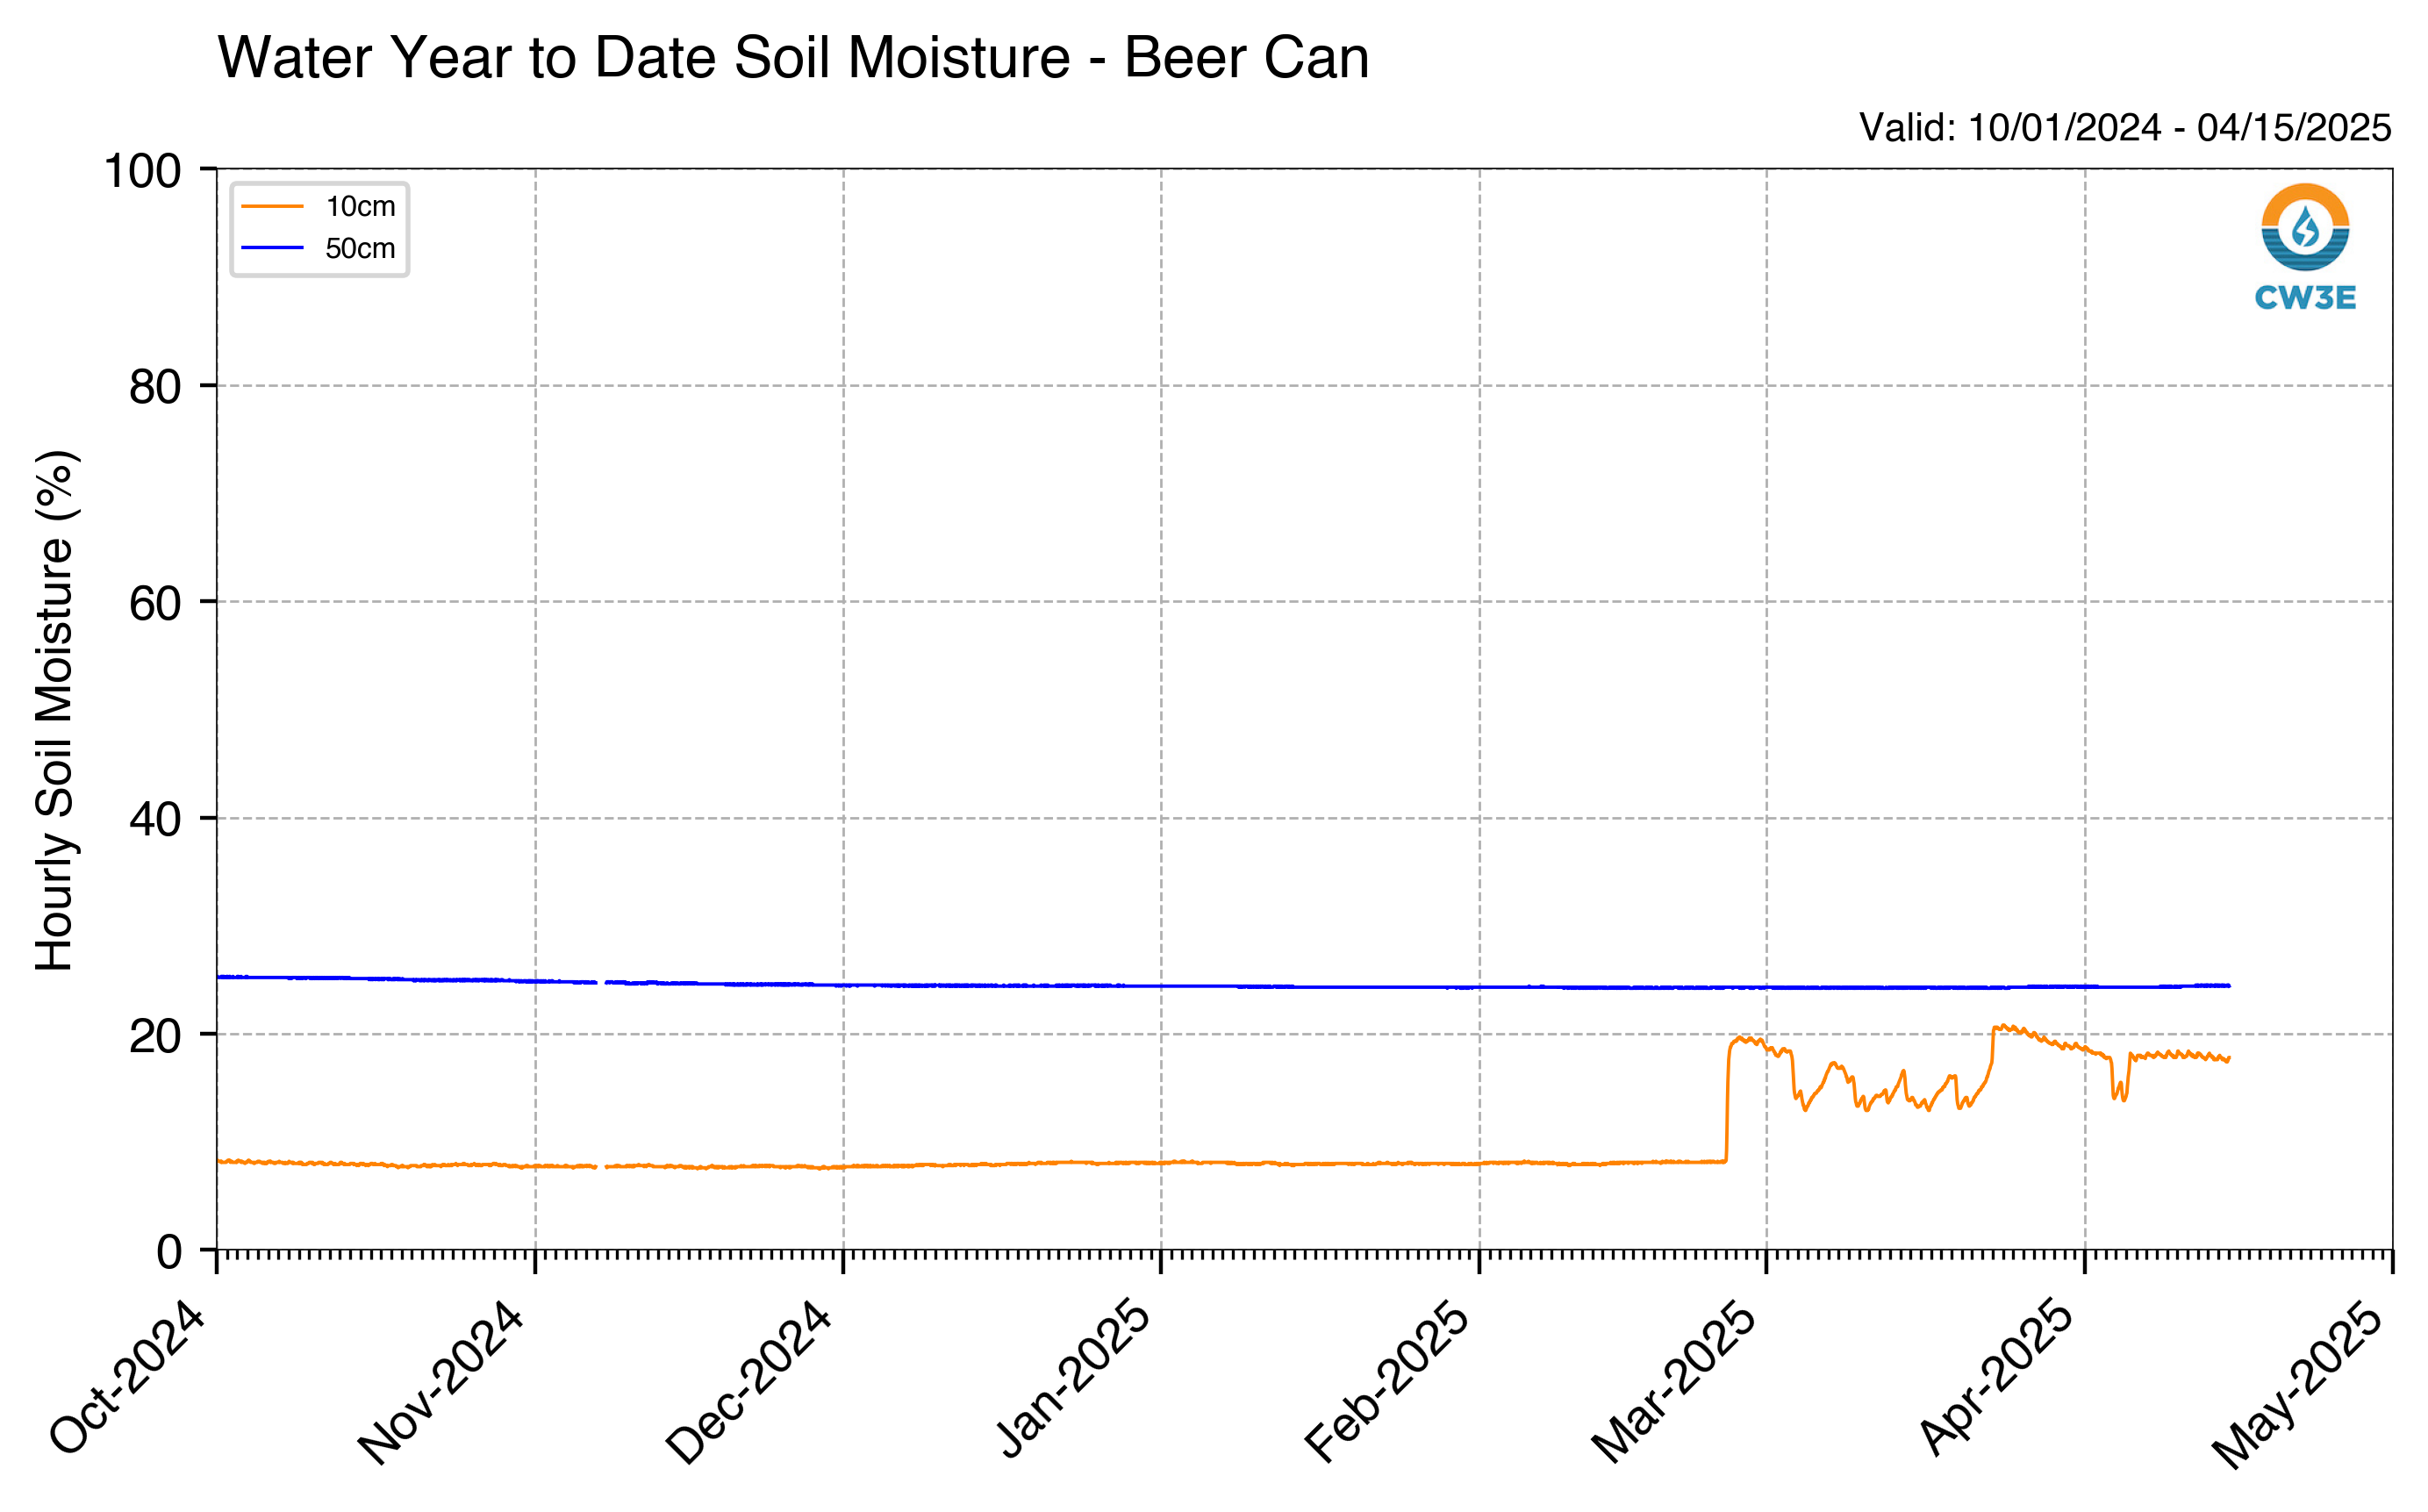The width and height of the screenshot is (2428, 1512).
Task: Select the 10cm legend label
Action: [360, 207]
